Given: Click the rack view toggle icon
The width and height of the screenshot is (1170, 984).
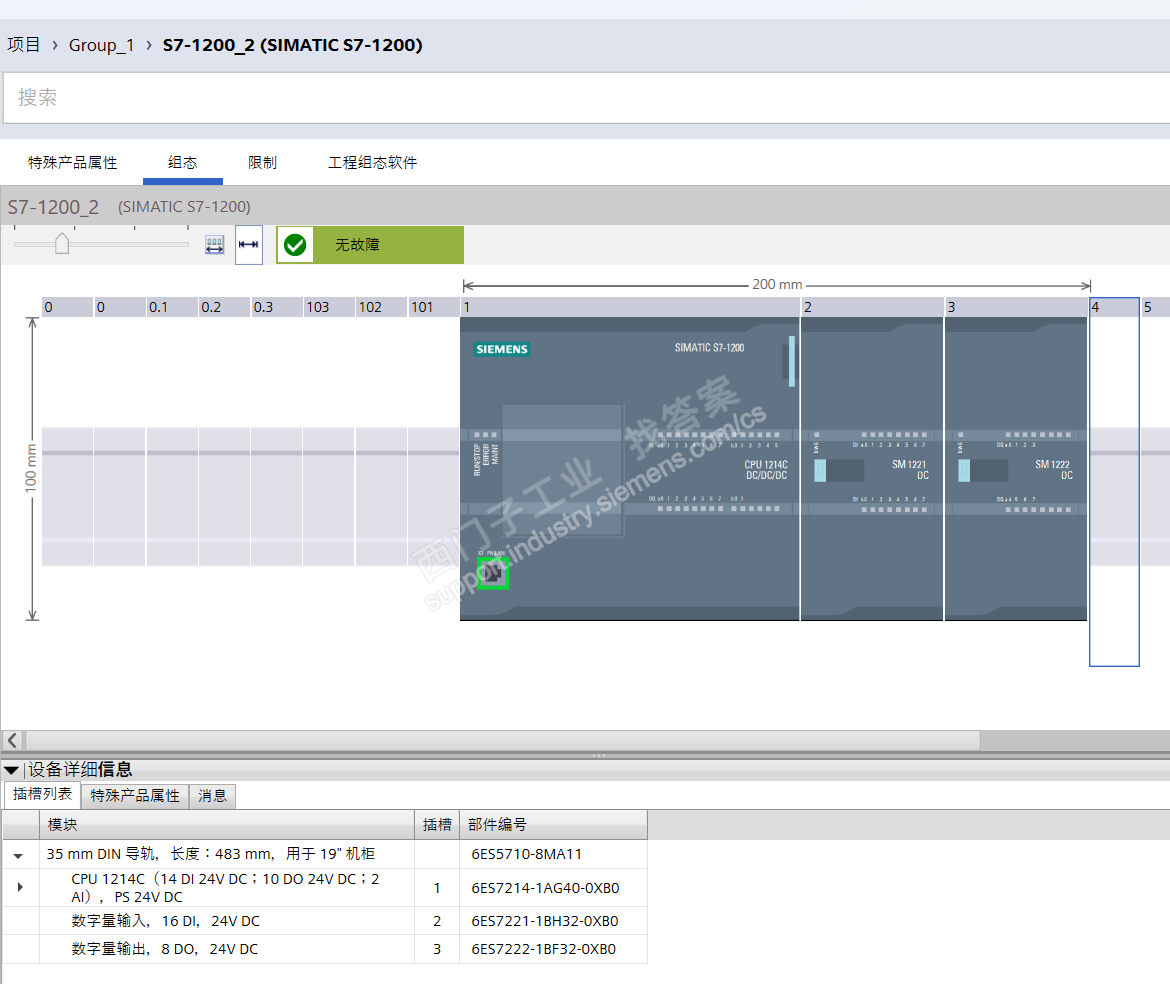Looking at the screenshot, I should (x=214, y=245).
